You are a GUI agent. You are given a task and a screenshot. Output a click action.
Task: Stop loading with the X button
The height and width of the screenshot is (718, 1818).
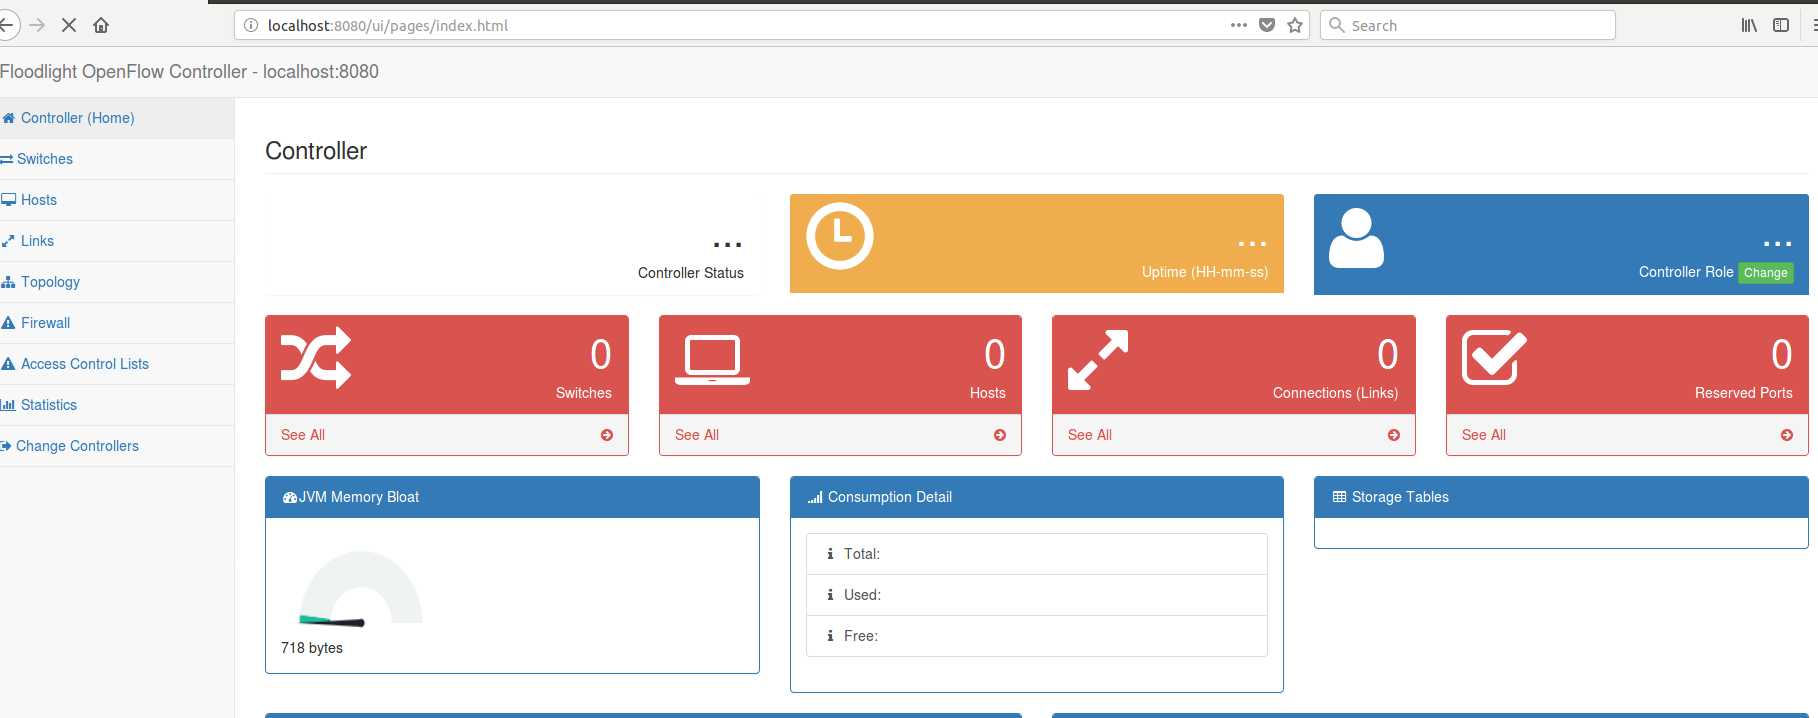(69, 25)
